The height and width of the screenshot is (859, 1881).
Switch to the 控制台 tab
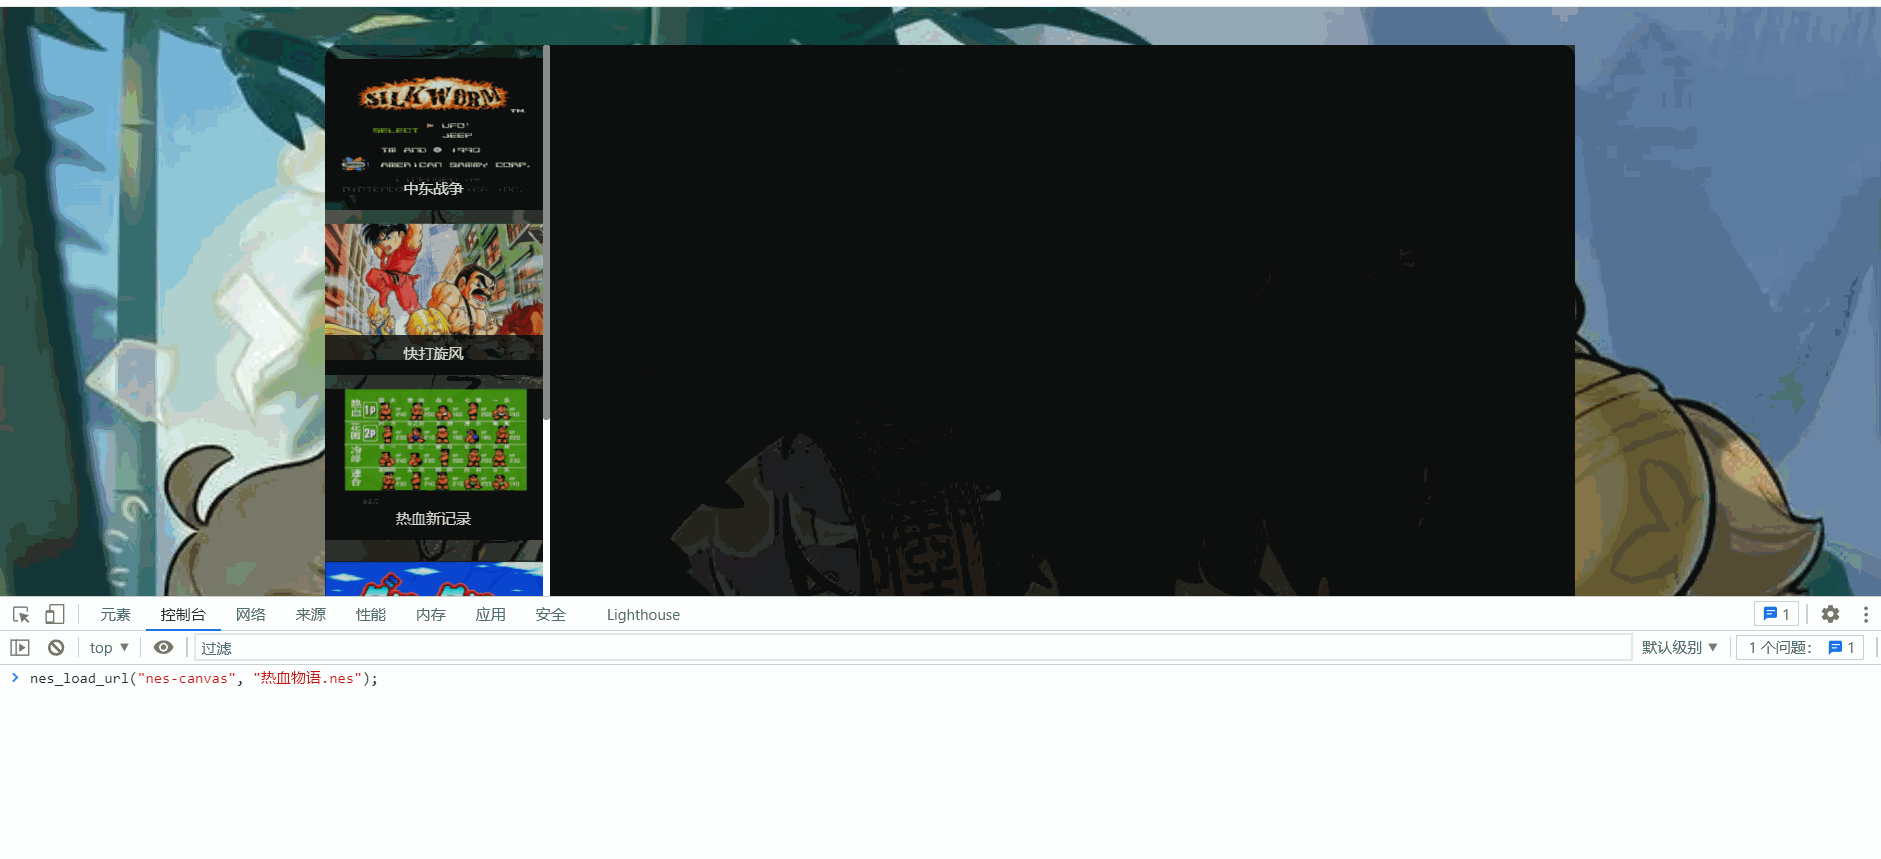(x=183, y=614)
